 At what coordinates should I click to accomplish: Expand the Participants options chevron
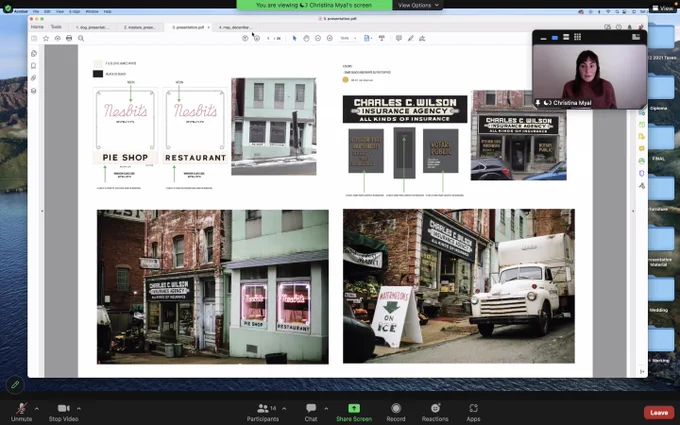284,408
